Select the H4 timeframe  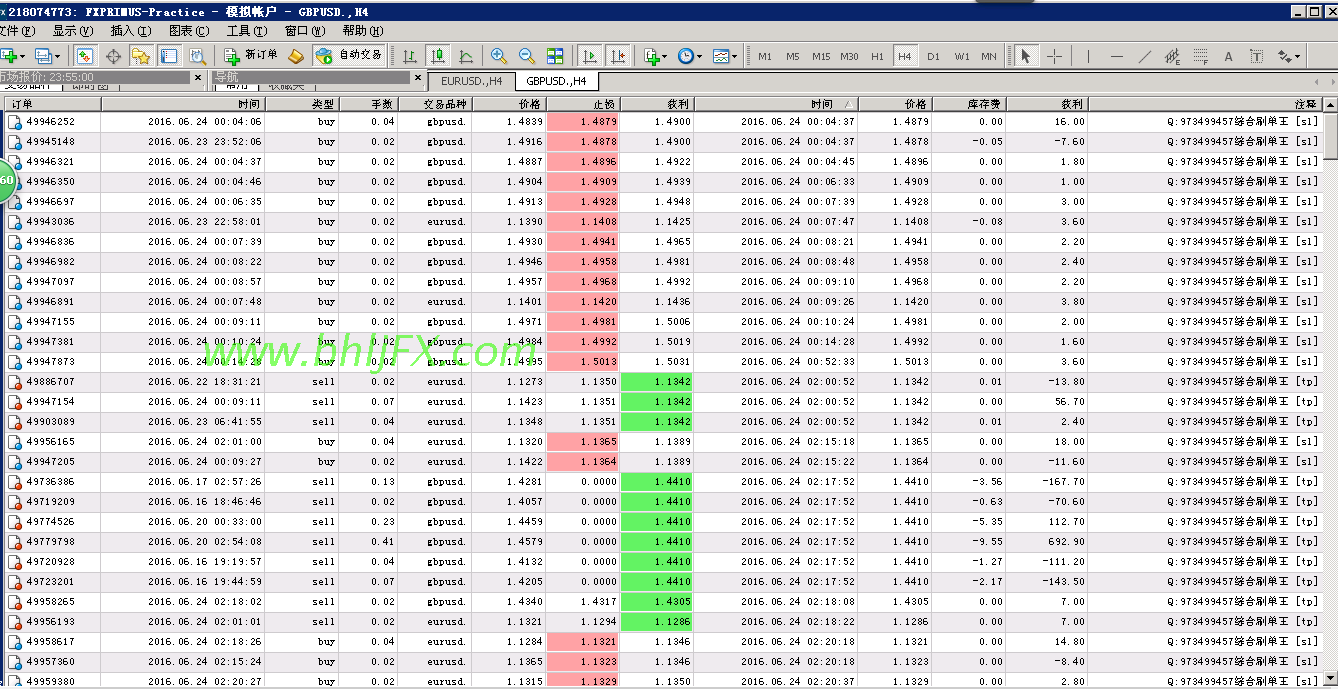pos(905,56)
